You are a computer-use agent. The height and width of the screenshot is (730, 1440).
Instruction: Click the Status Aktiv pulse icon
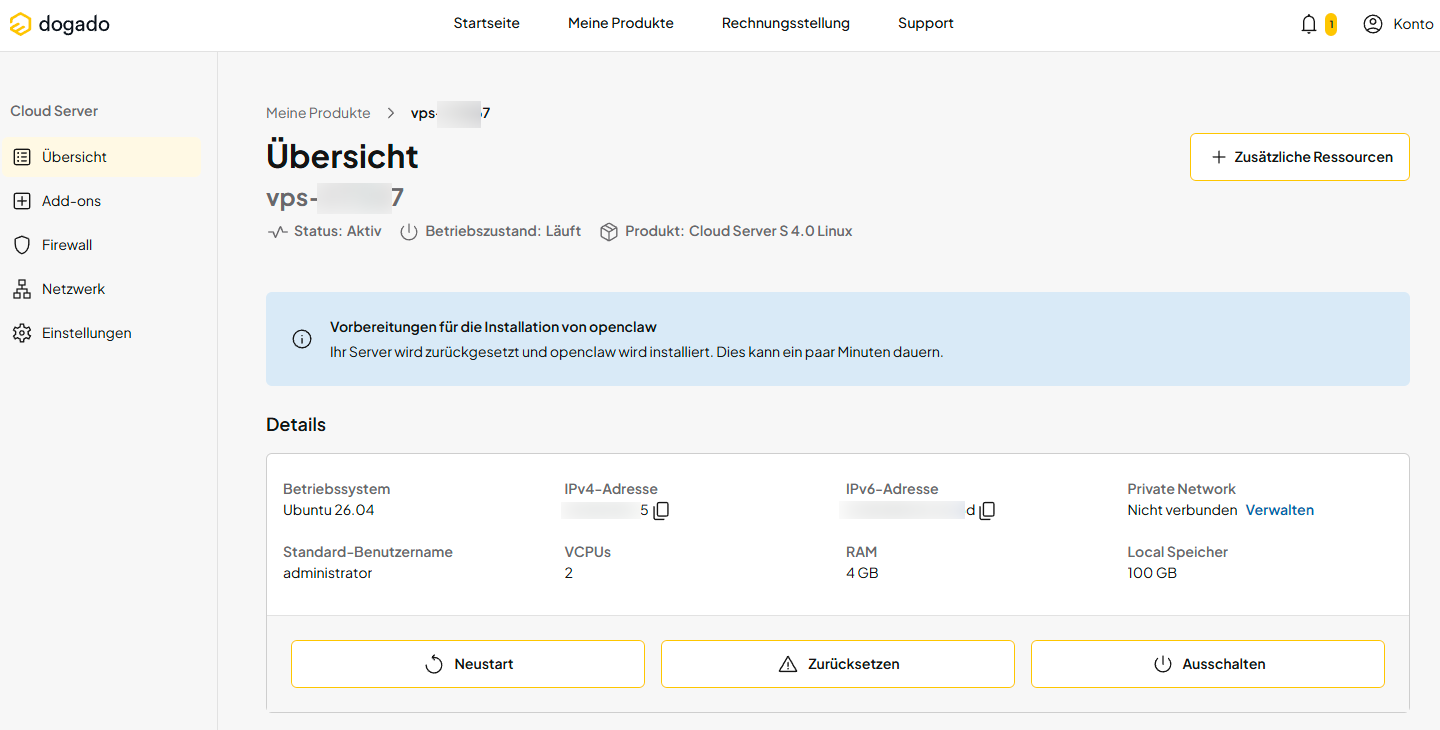point(277,232)
